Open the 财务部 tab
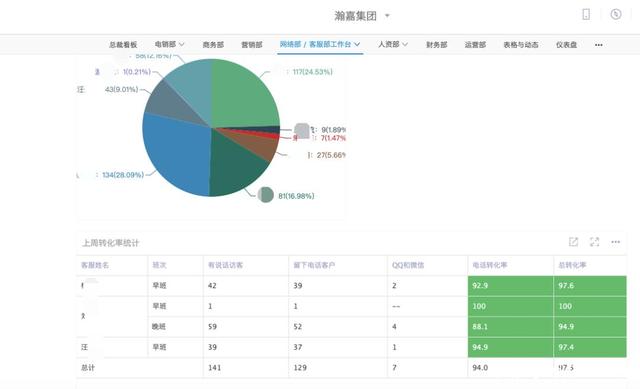This screenshot has width=640, height=389. (x=436, y=44)
